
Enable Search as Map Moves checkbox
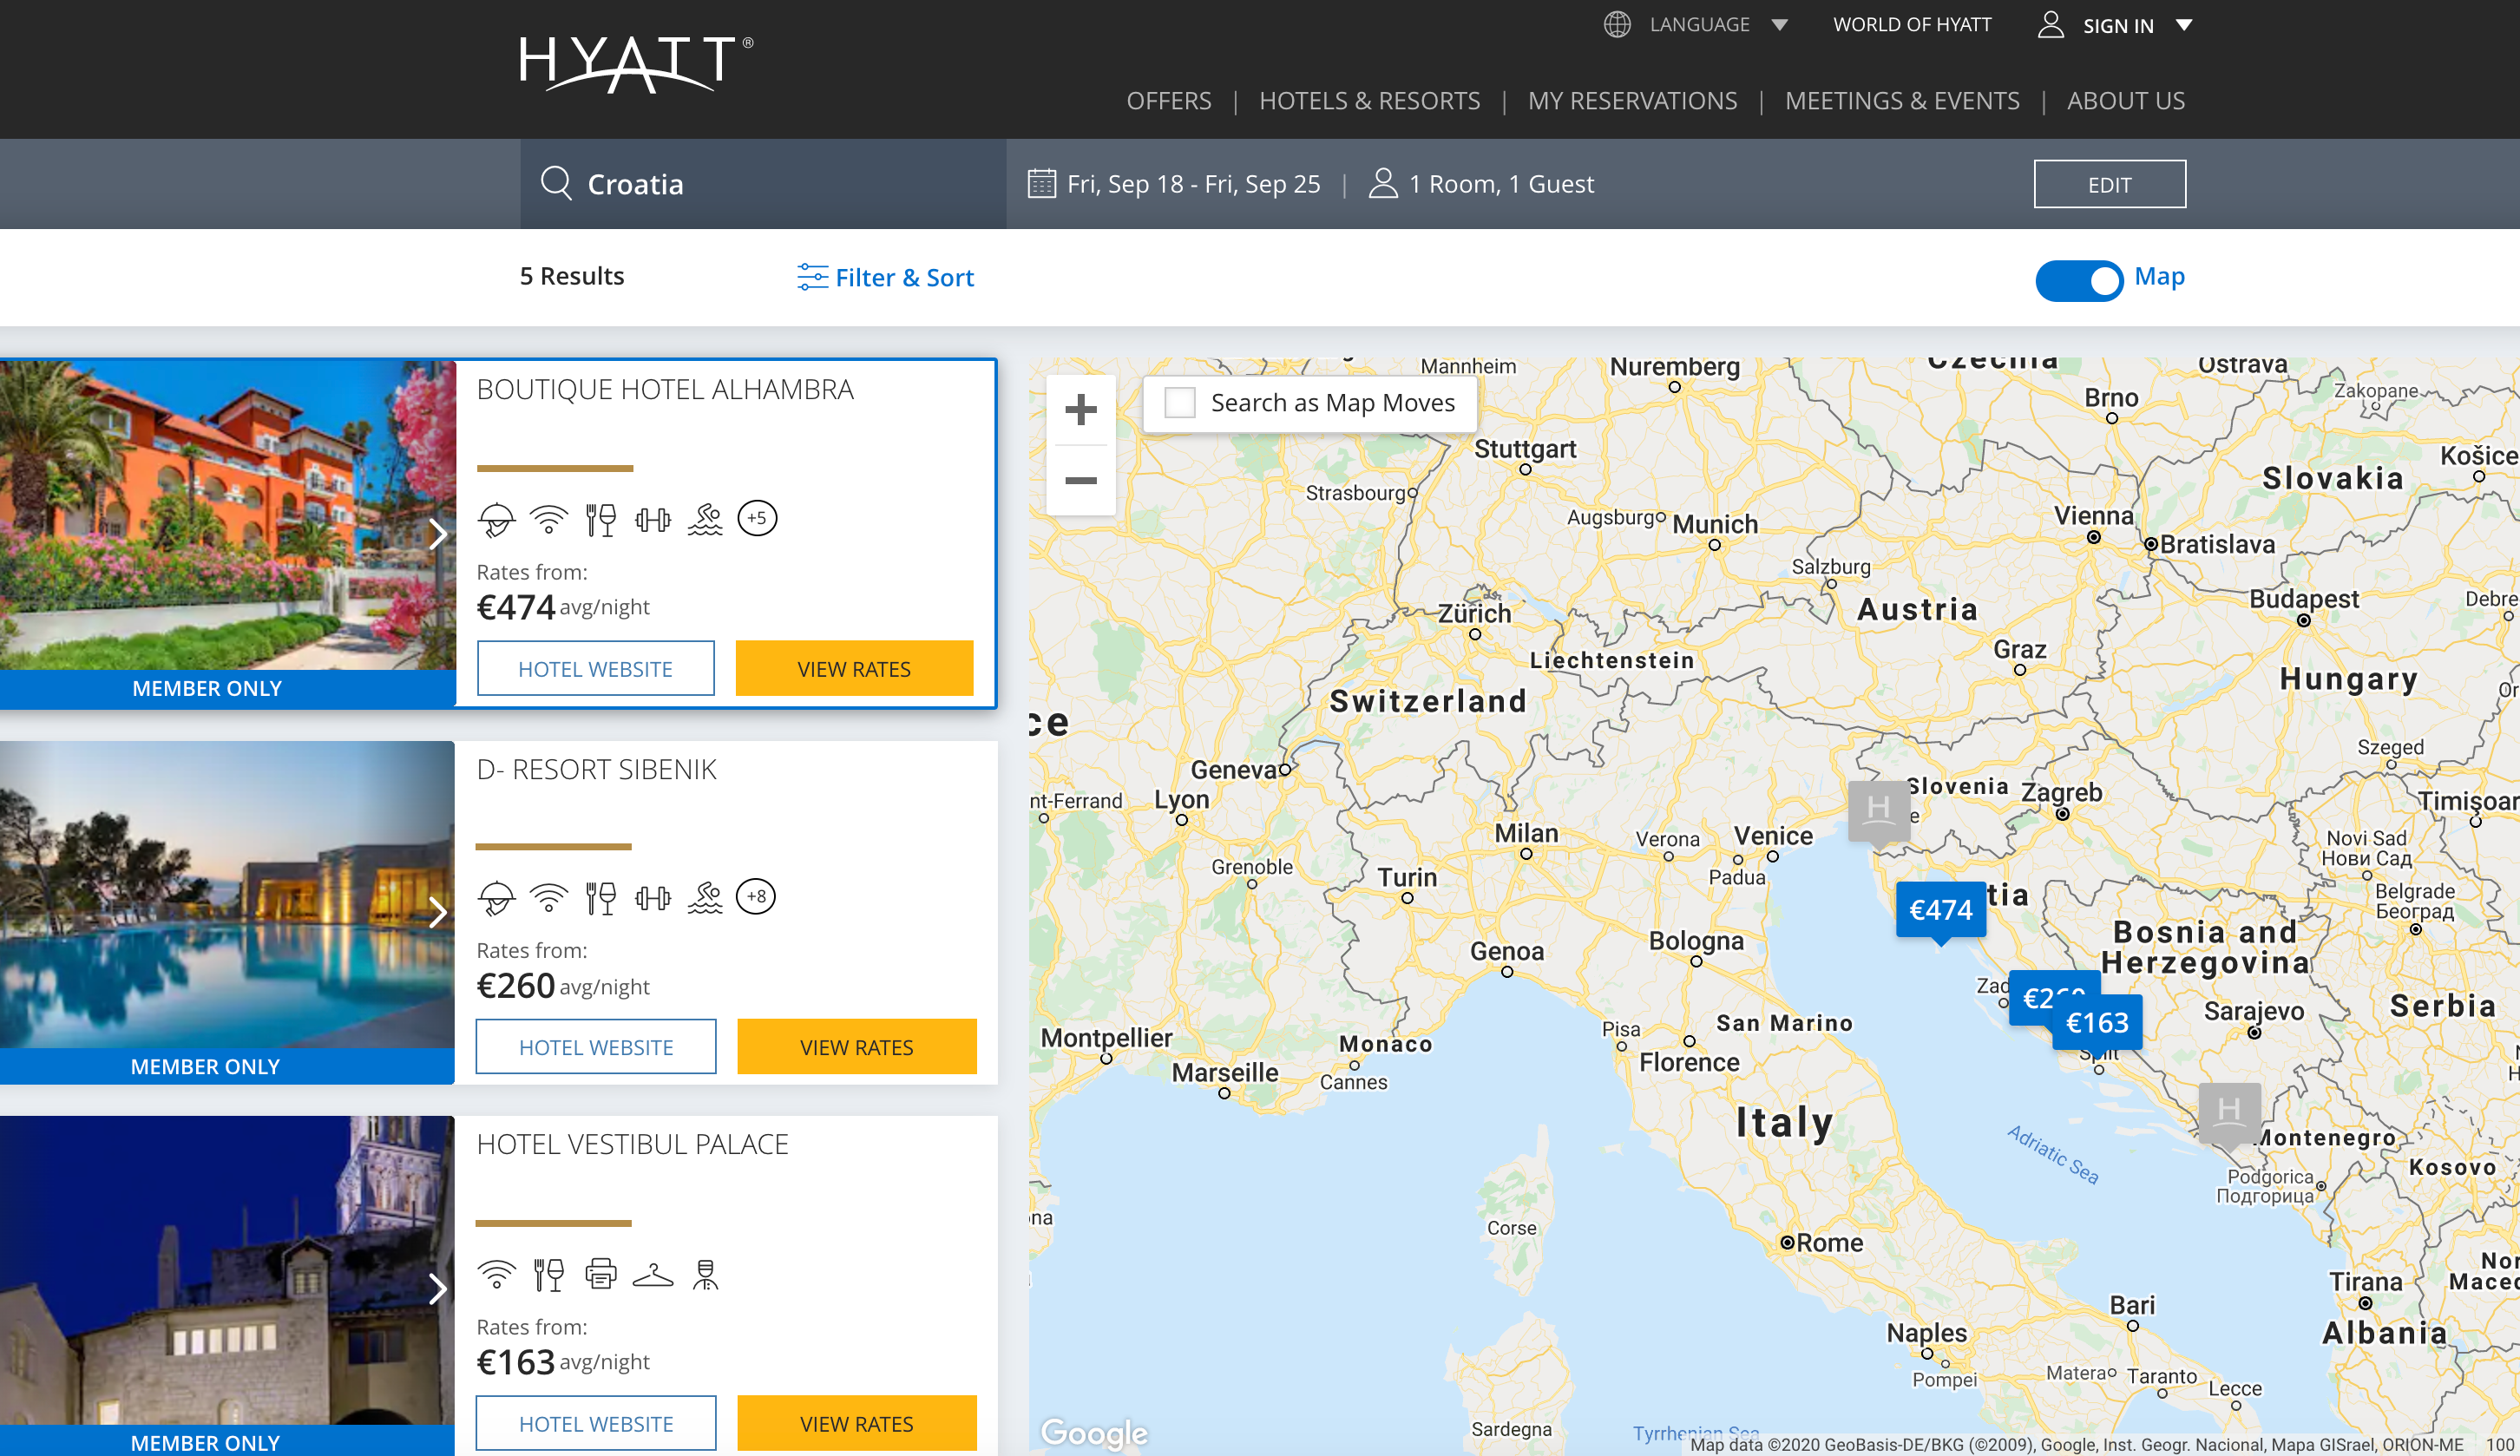tap(1180, 403)
